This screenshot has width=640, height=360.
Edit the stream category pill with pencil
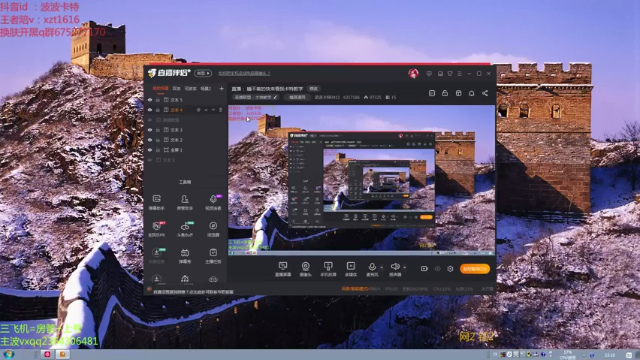click(256, 97)
